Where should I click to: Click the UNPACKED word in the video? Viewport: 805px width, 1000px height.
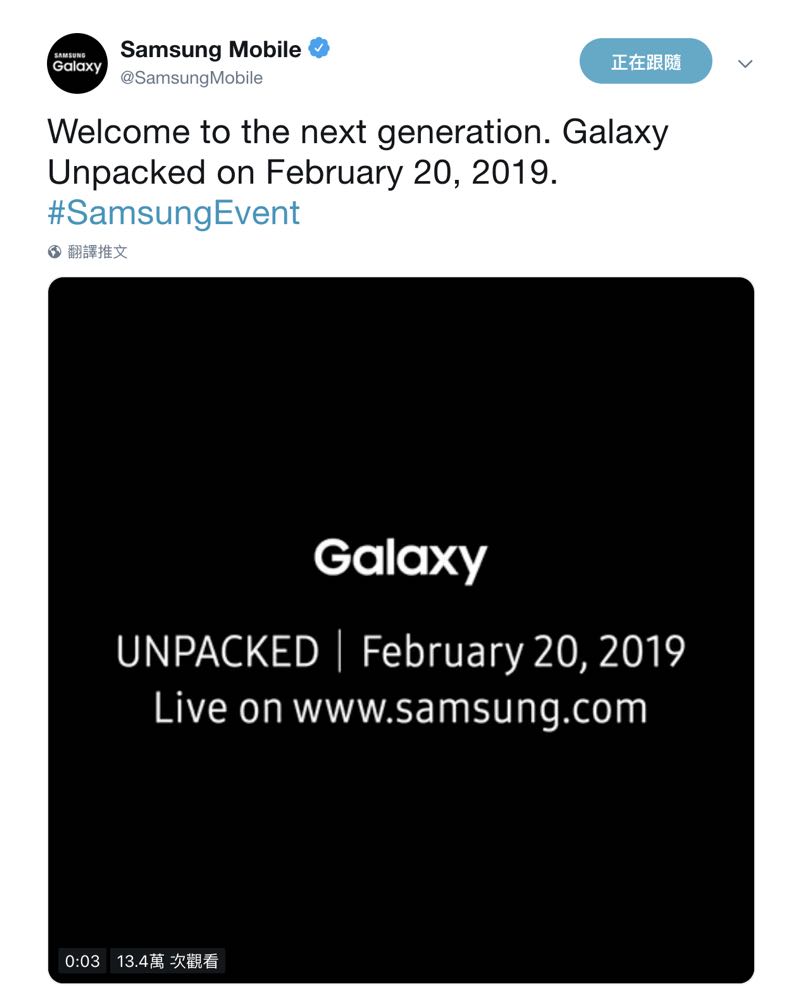tap(217, 652)
